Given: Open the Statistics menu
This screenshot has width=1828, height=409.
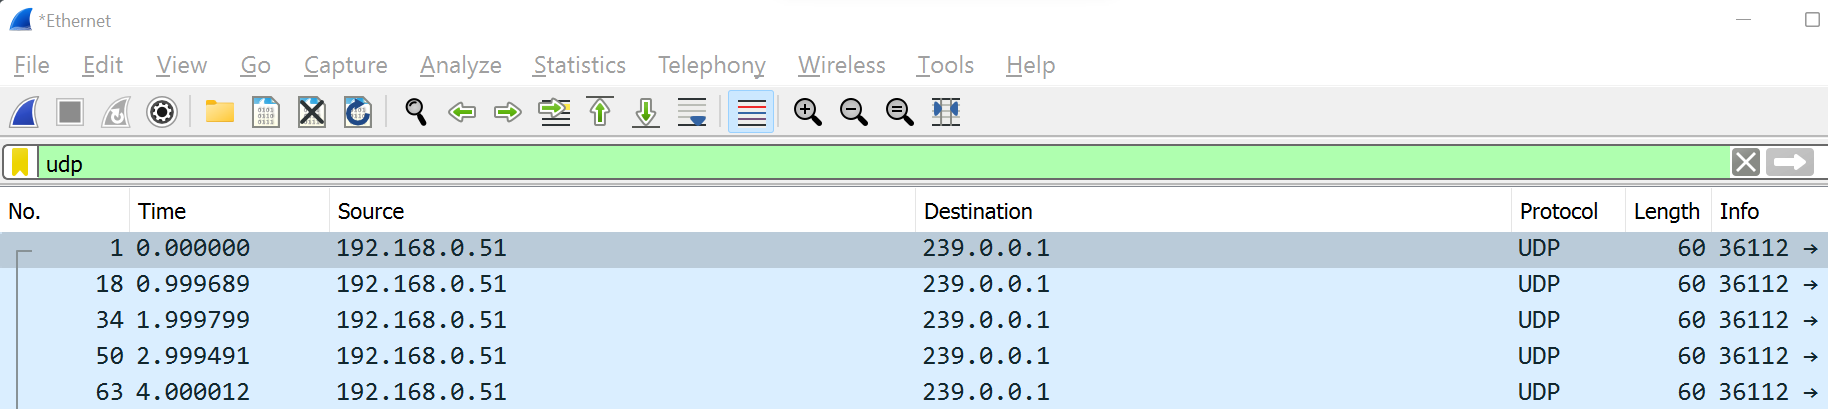Looking at the screenshot, I should 579,65.
